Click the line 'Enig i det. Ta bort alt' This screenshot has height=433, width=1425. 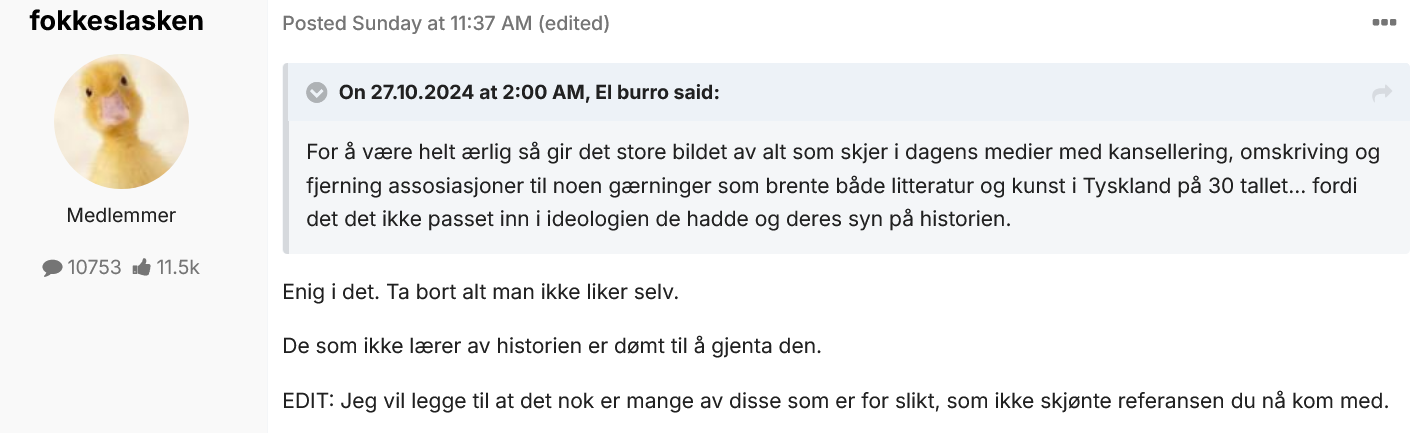pyautogui.click(x=482, y=295)
